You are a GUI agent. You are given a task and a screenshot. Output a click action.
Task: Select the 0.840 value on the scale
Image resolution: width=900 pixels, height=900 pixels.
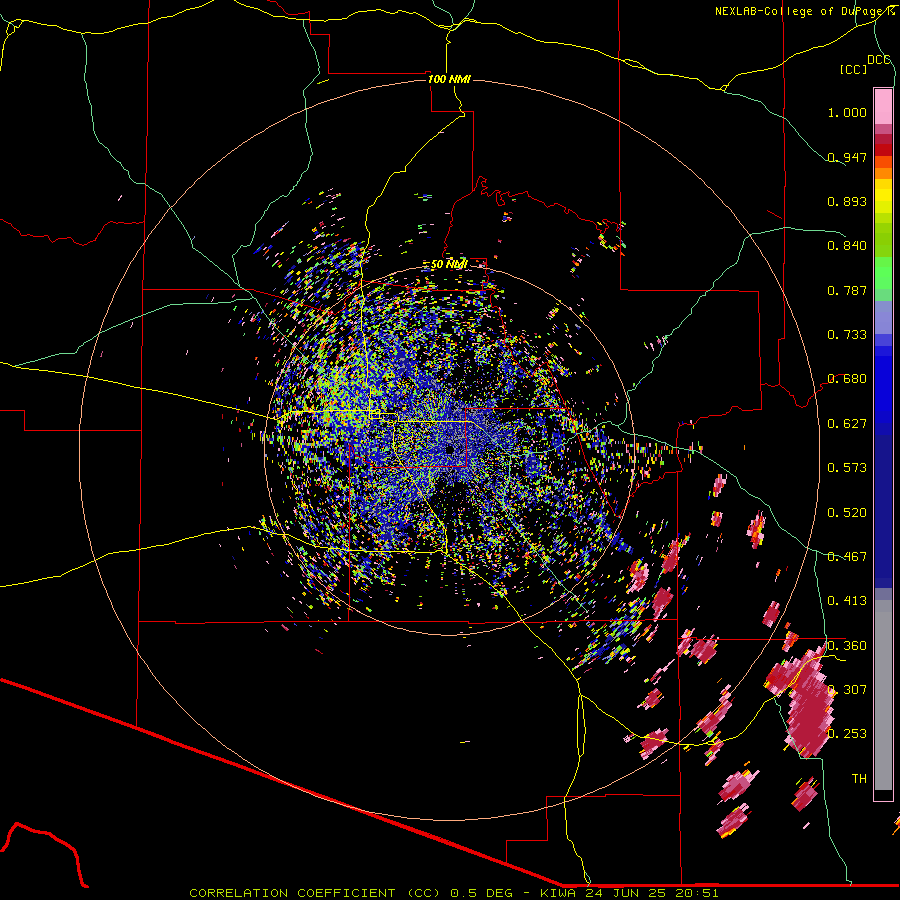[847, 246]
